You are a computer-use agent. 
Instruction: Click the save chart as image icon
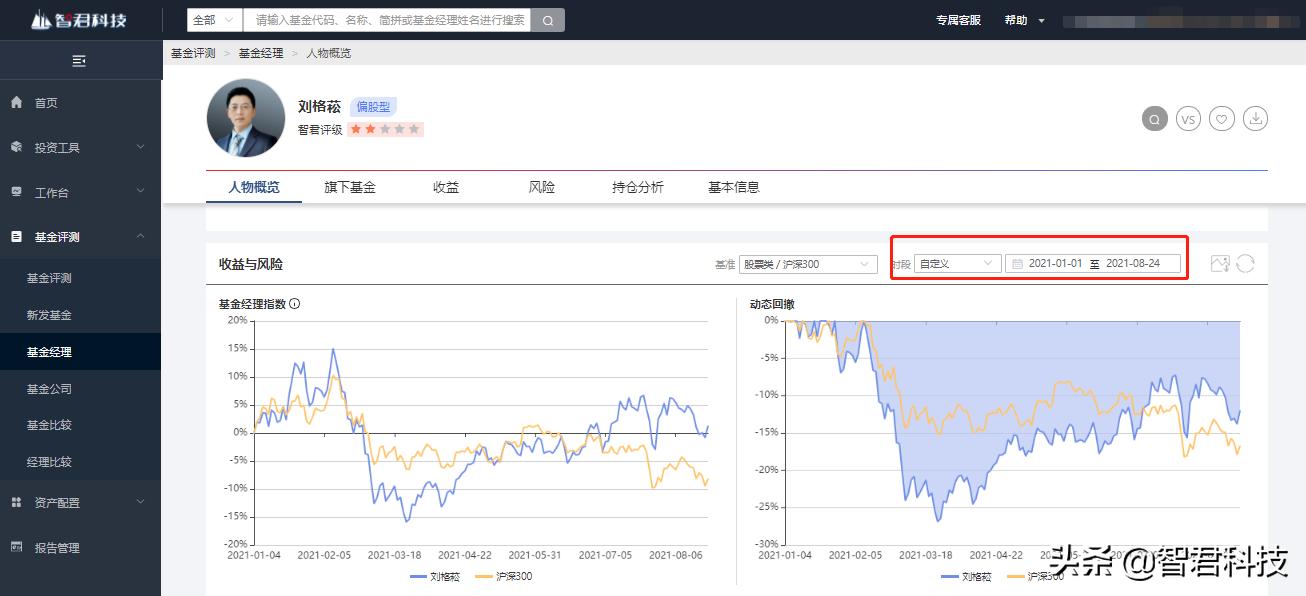tap(1220, 263)
